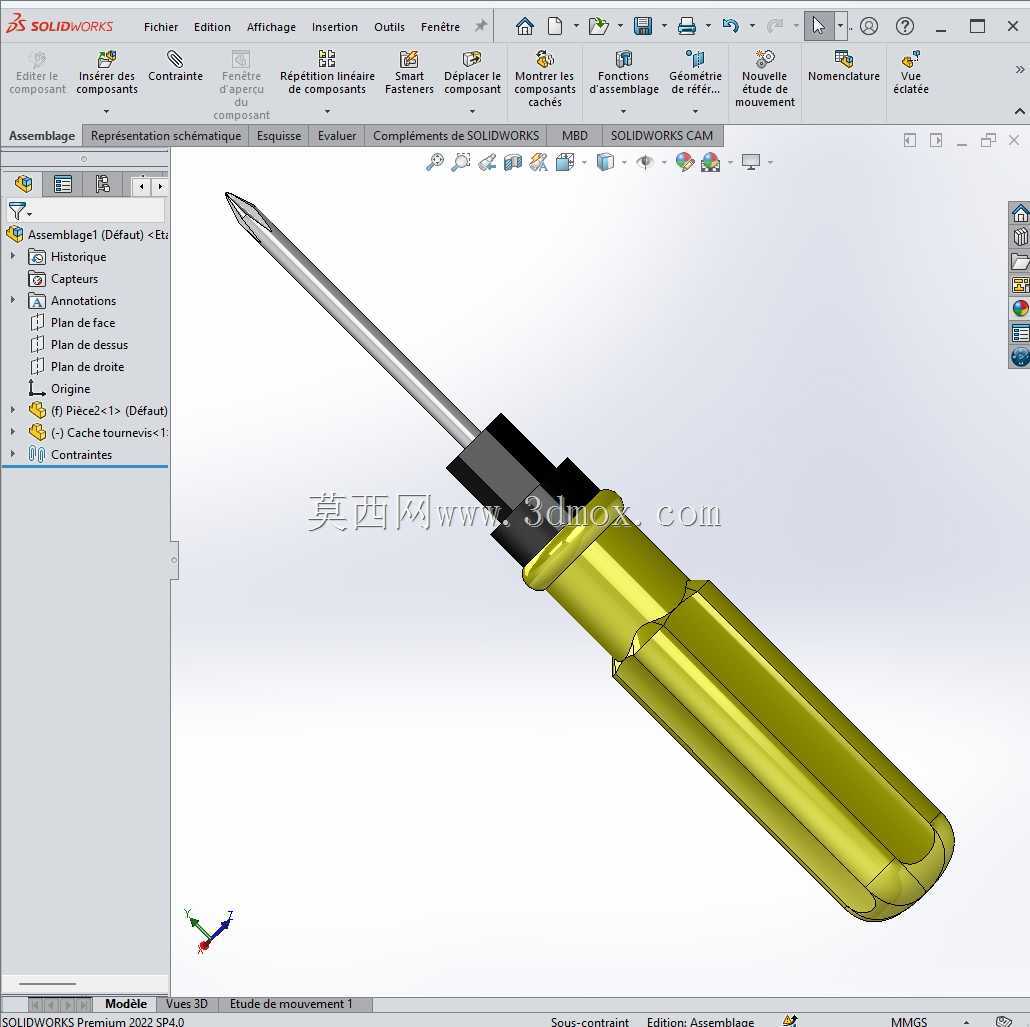Expand Cache tournevis component node
Screen dimensions: 1030x1027
(x=12, y=432)
